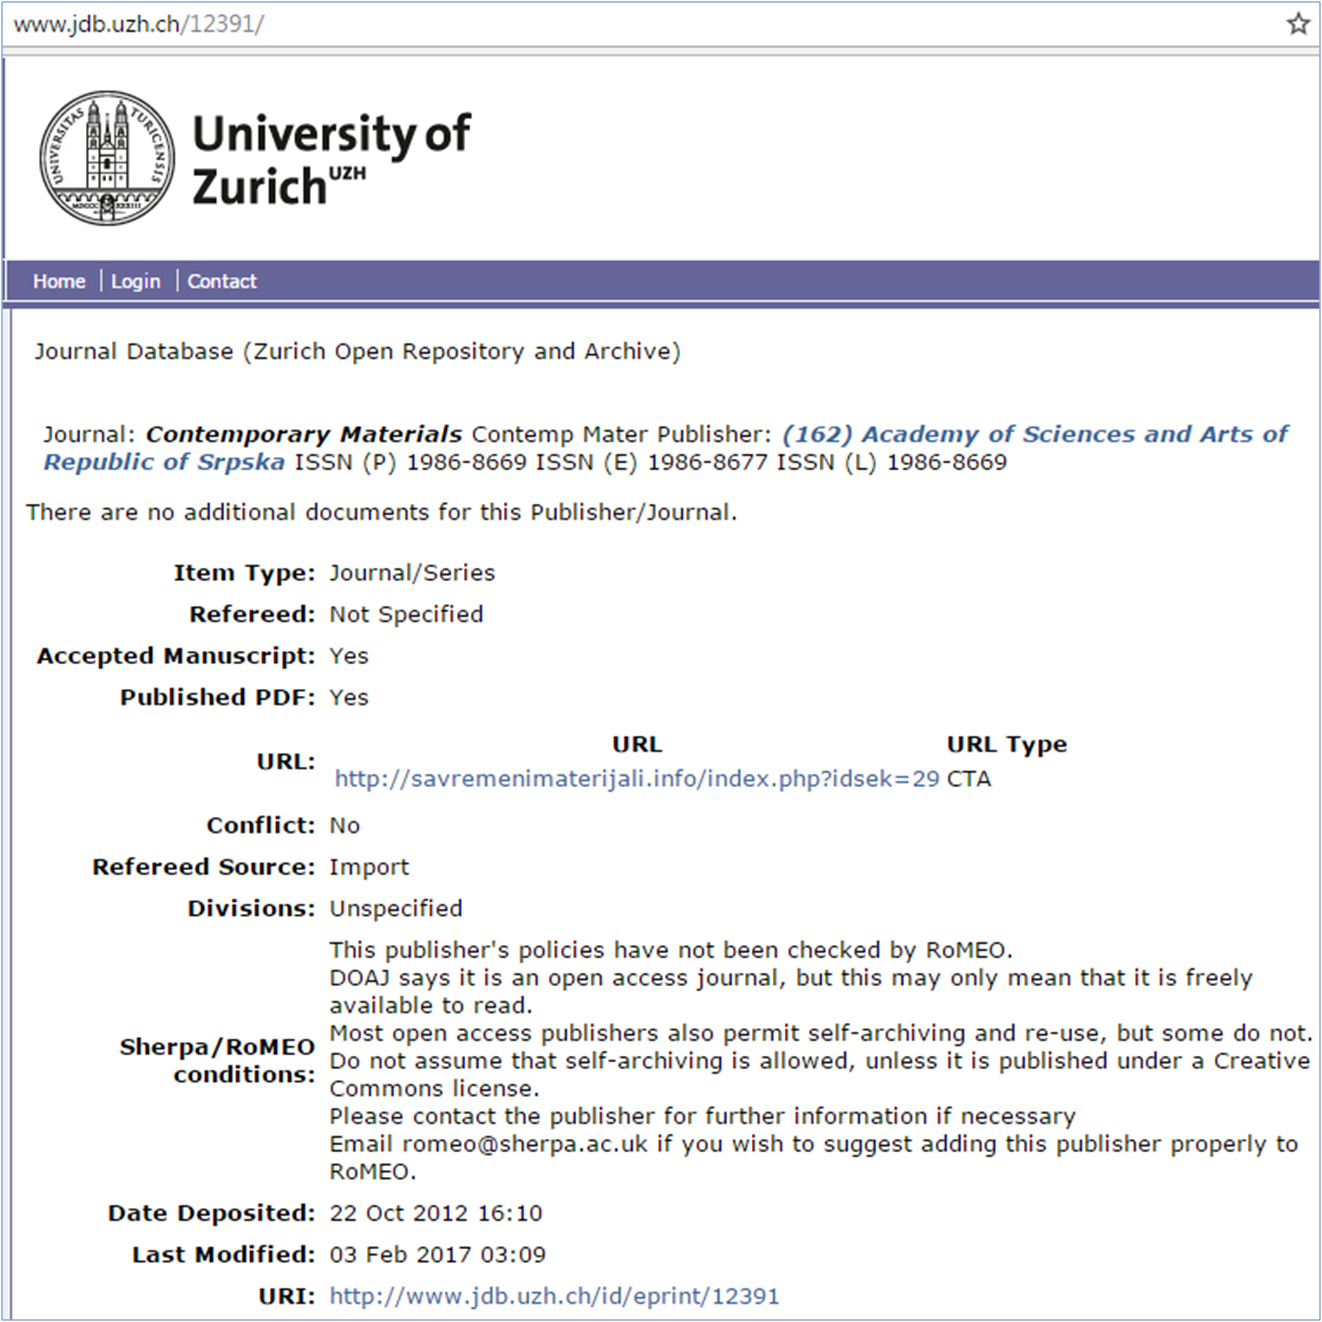The width and height of the screenshot is (1322, 1322).
Task: Click the line about policies not checked by RoMEO
Action: tap(671, 950)
